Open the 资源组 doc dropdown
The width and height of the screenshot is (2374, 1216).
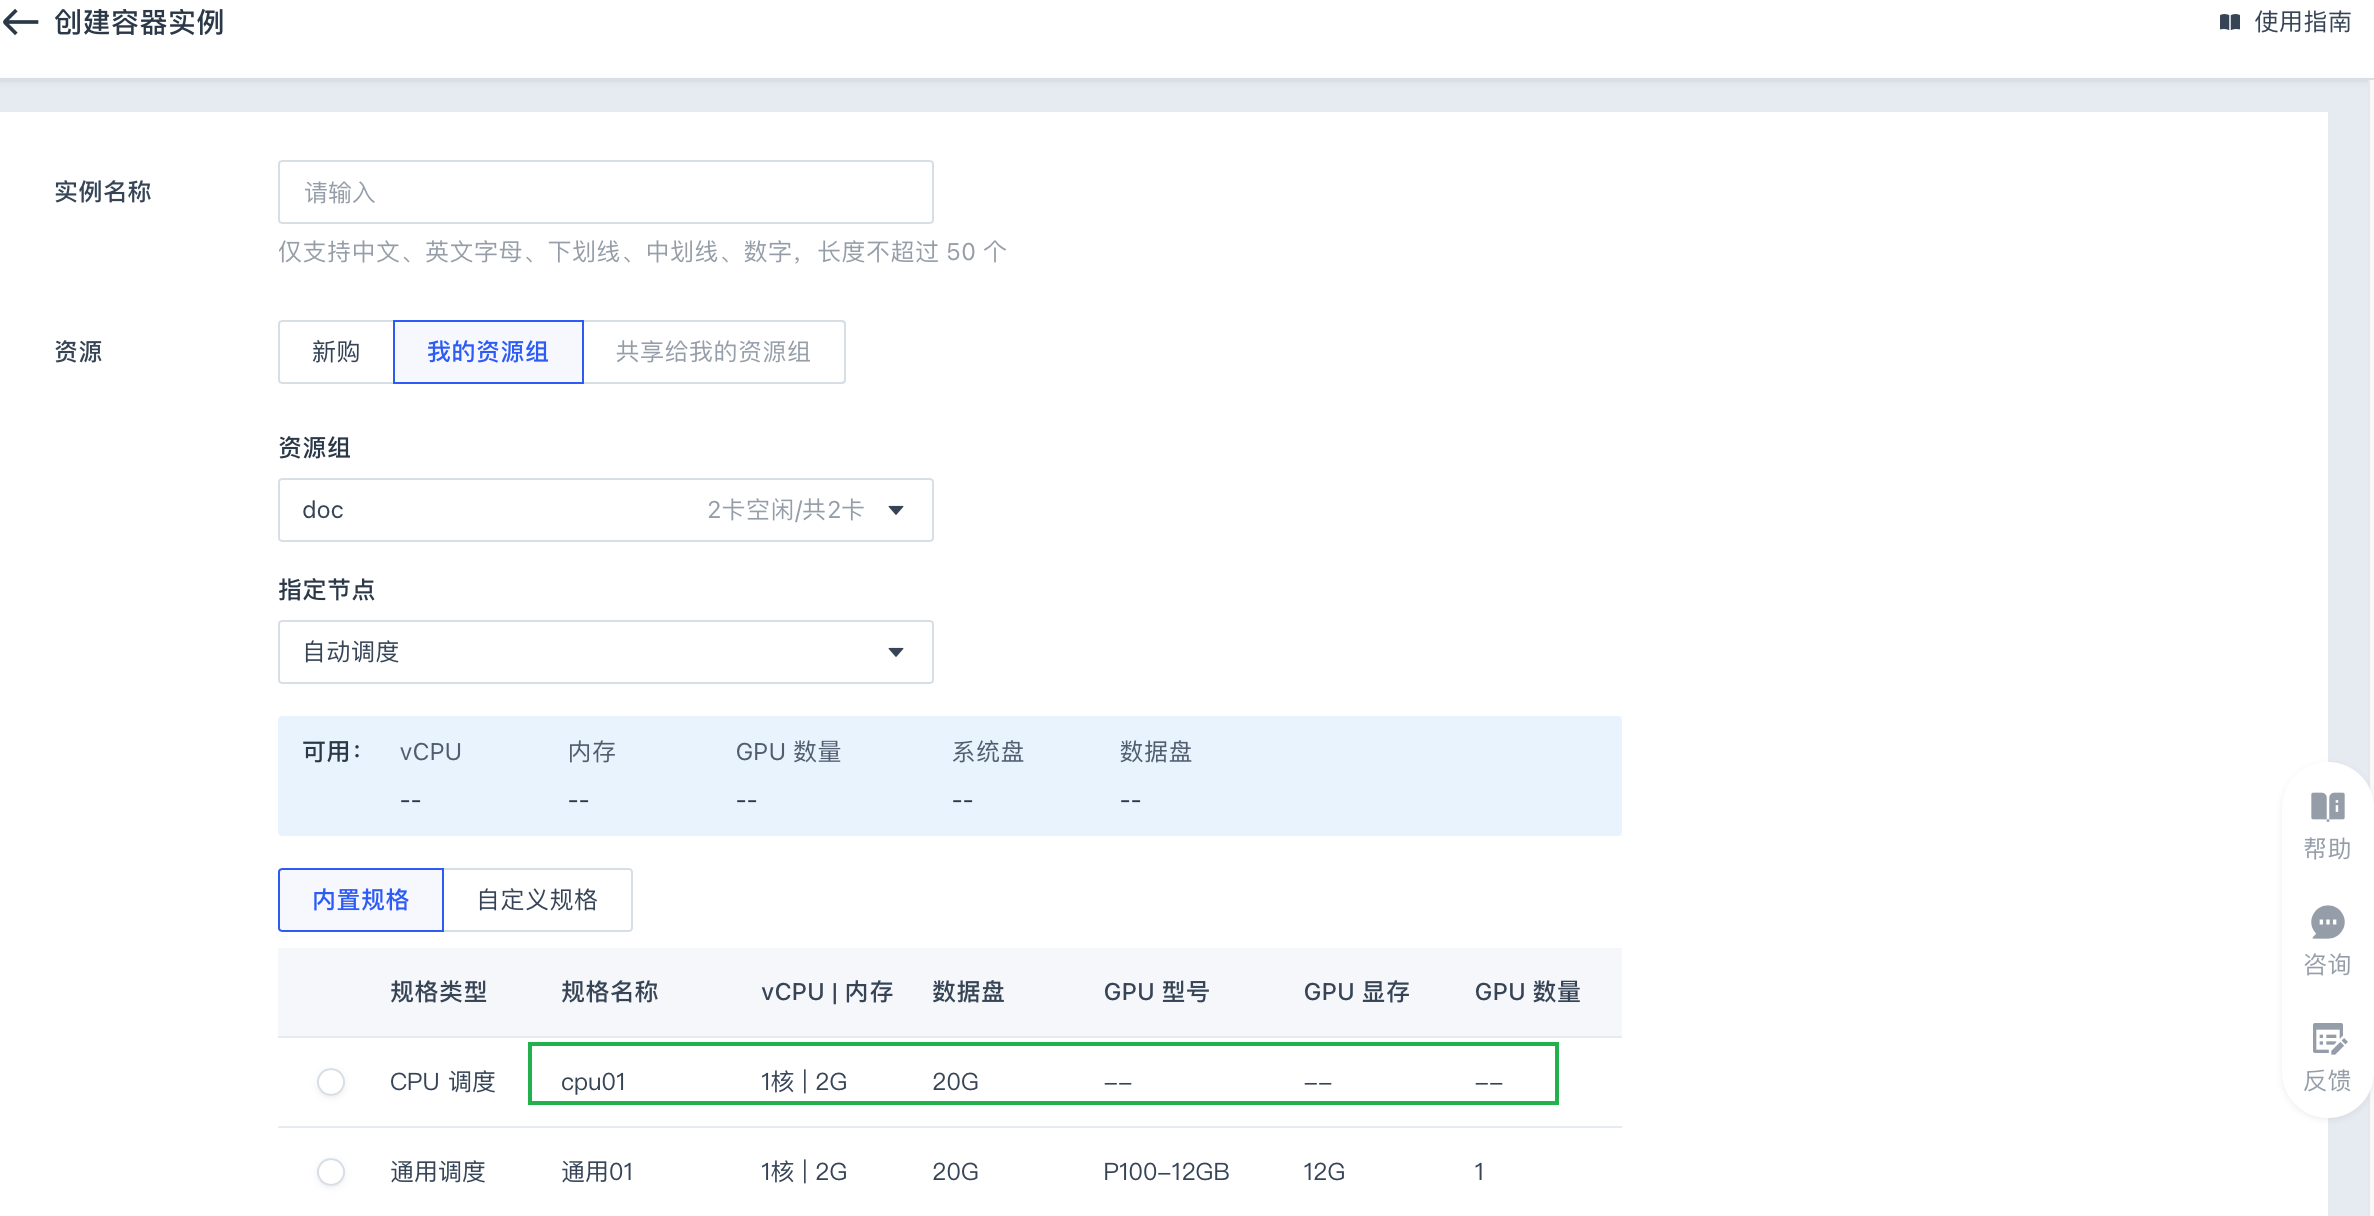click(606, 510)
